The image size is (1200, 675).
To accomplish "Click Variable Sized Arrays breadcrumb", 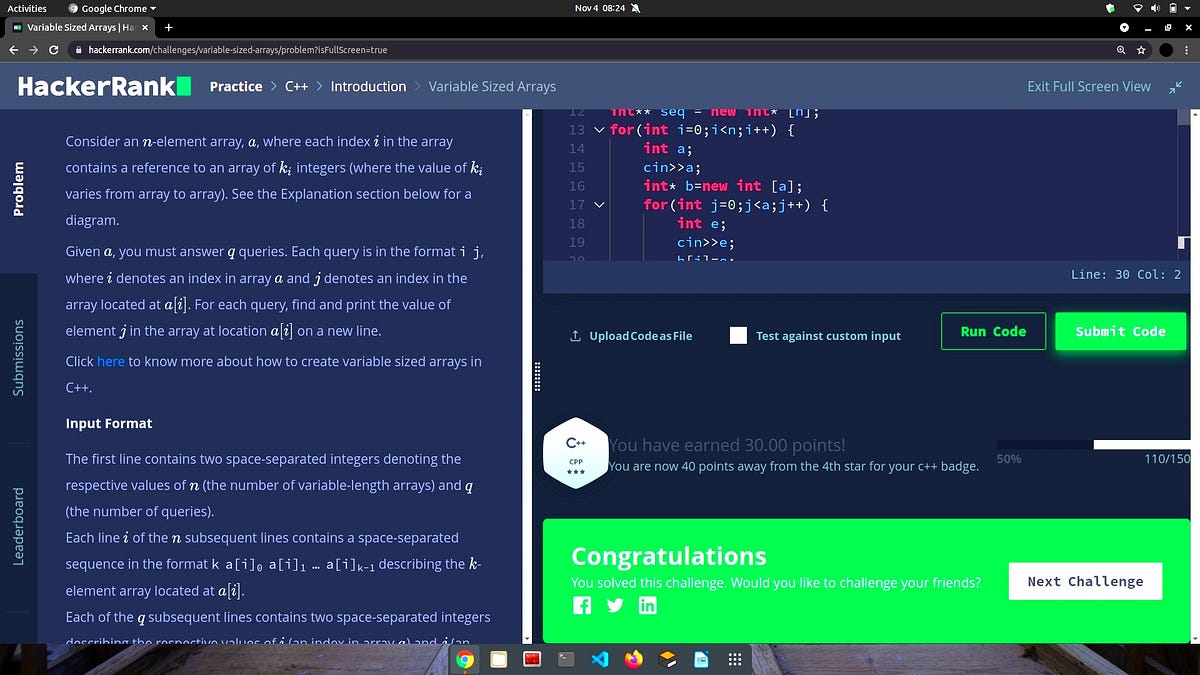I will point(492,87).
